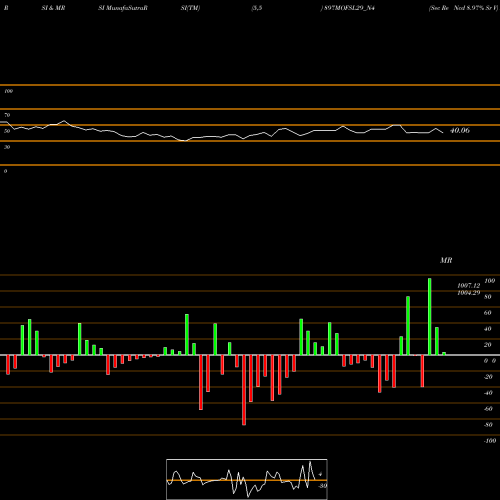Click the MR panel title label

click(x=446, y=260)
